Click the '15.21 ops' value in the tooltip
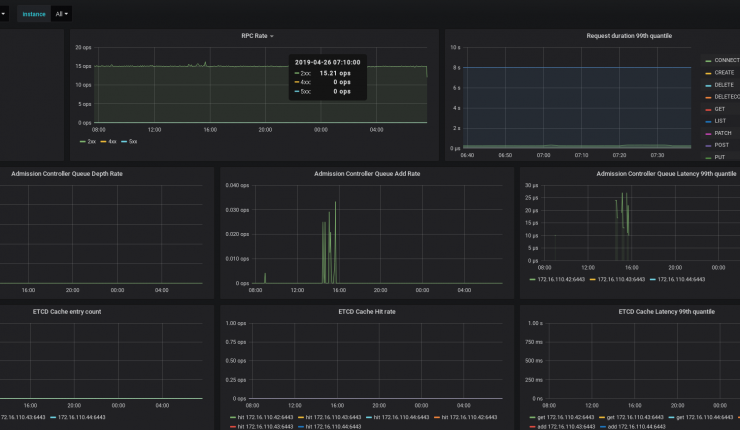Screen dimensions: 740x430 (x=335, y=73)
